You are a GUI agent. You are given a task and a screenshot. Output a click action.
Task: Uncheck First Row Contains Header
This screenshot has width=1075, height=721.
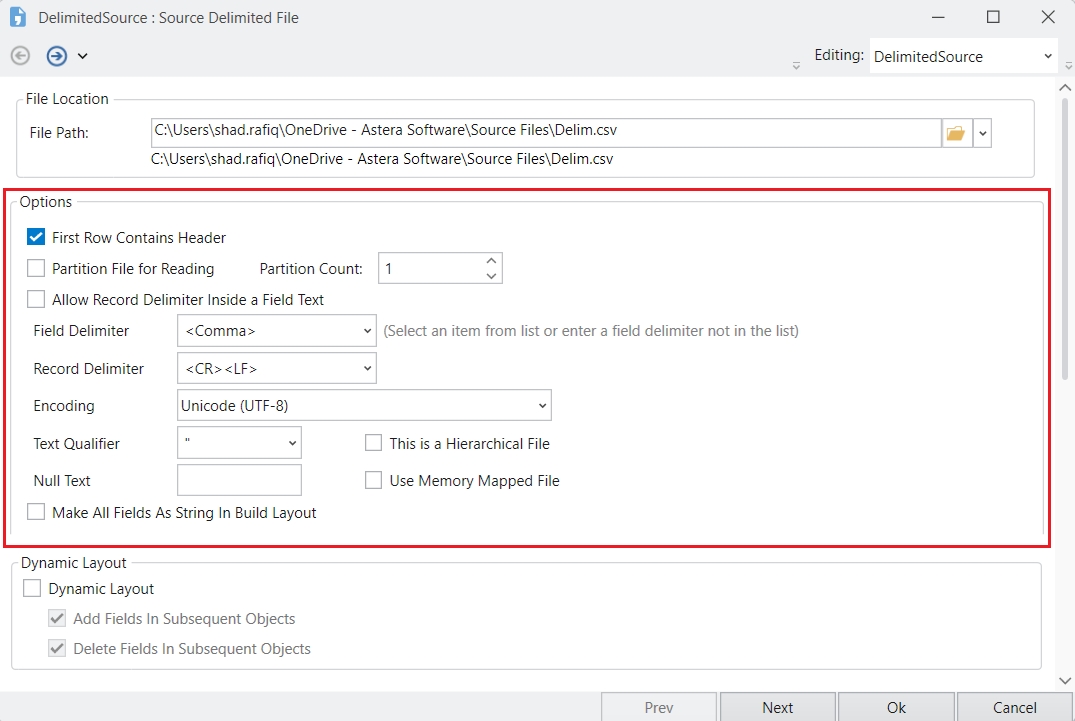click(x=36, y=238)
